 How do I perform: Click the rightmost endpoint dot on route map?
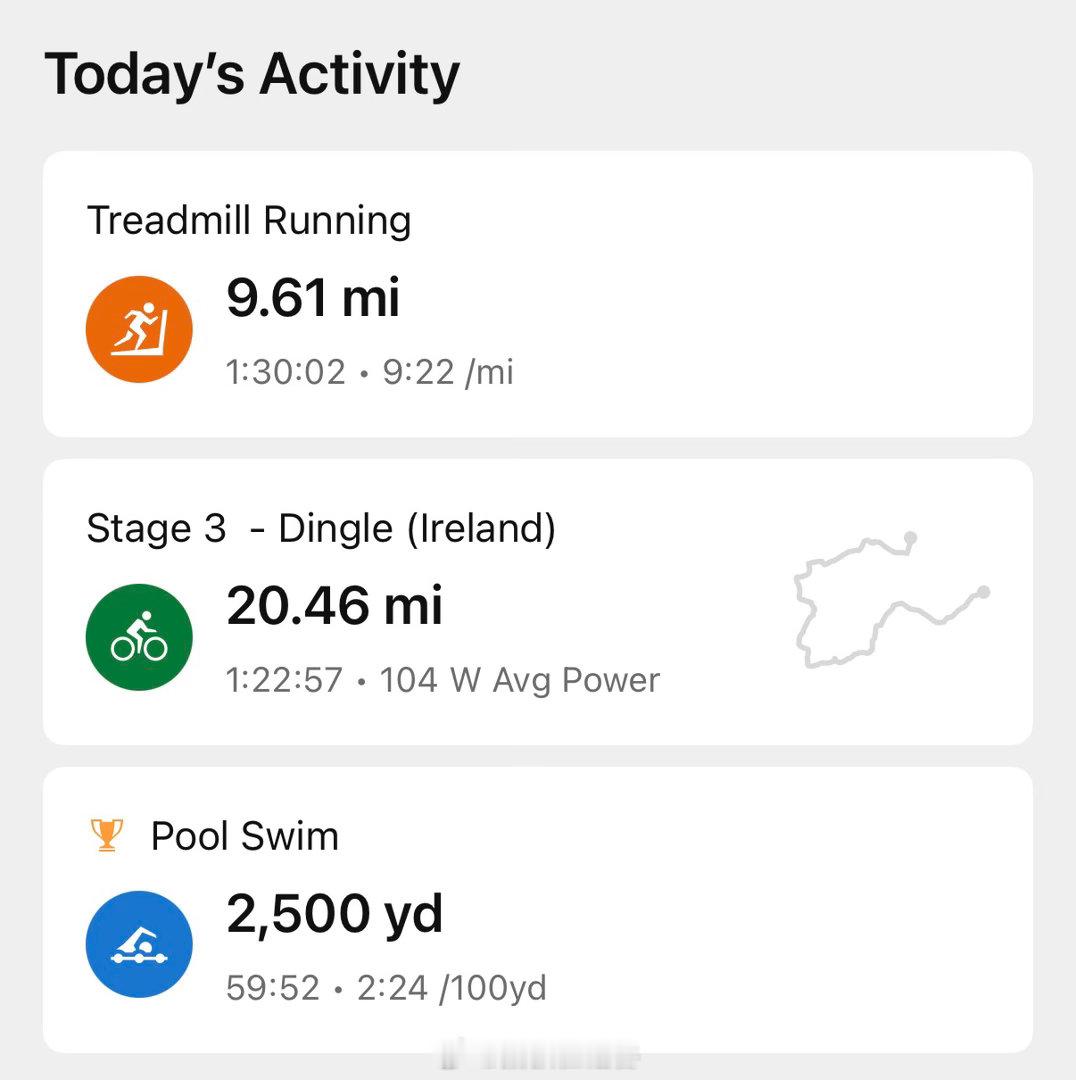pos(983,592)
